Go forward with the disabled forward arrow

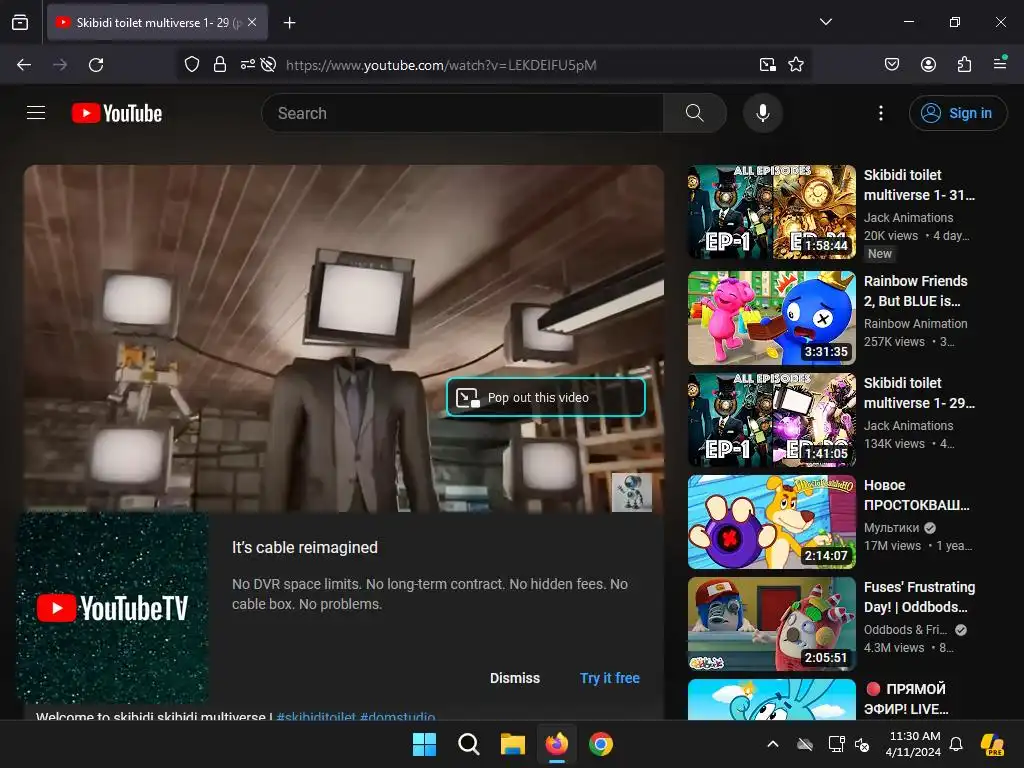click(60, 65)
